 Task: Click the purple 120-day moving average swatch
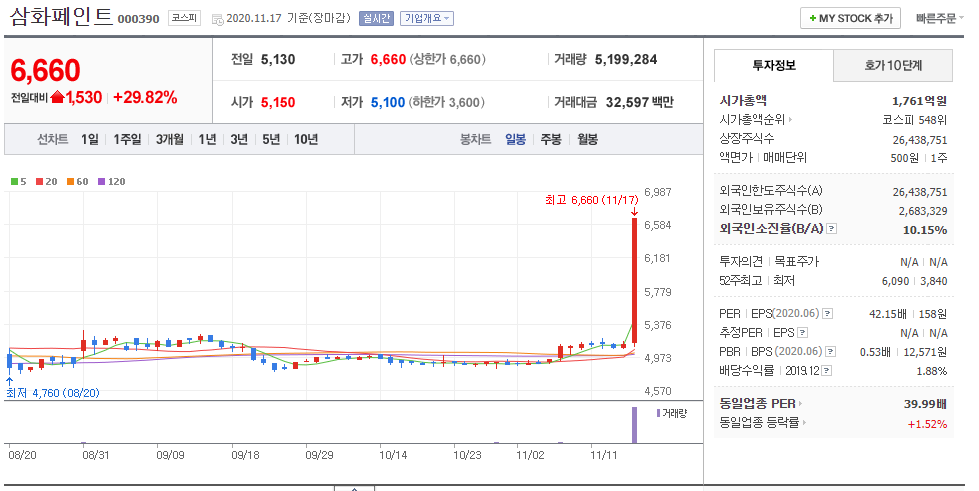102,182
